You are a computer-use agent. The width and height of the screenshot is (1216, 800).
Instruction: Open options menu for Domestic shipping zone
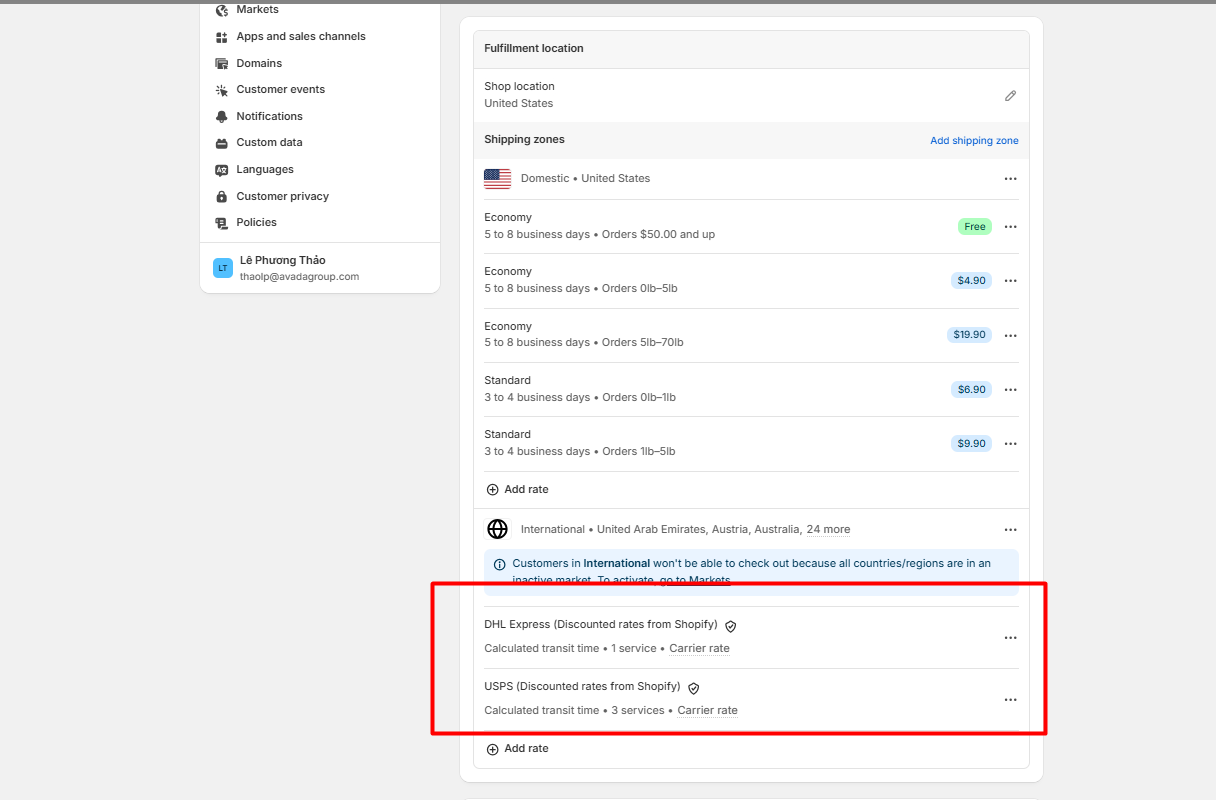pyautogui.click(x=1010, y=179)
